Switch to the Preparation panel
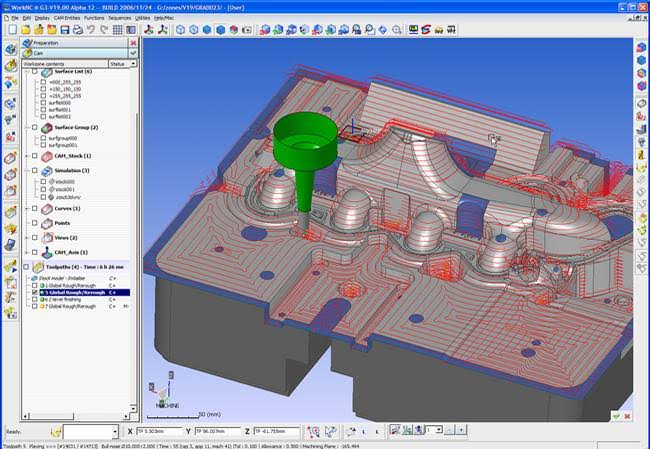 pyautogui.click(x=75, y=43)
